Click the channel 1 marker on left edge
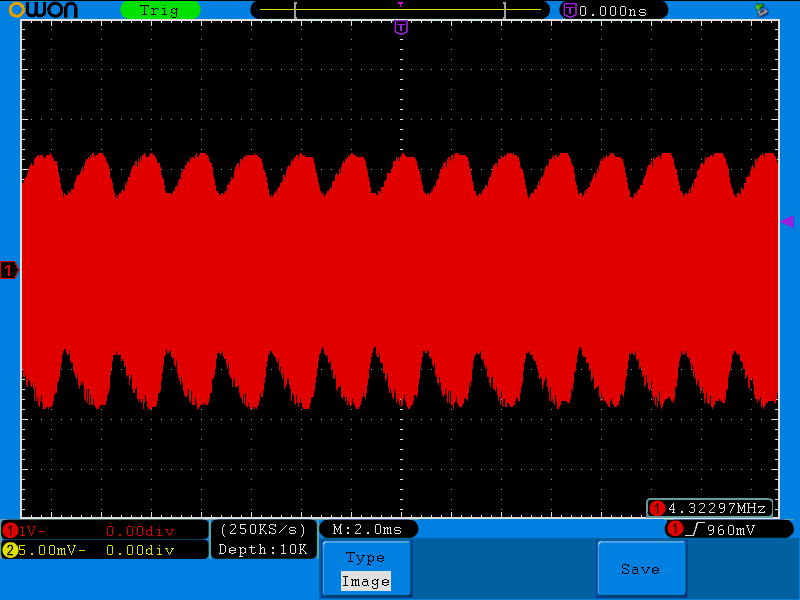 click(x=8, y=270)
